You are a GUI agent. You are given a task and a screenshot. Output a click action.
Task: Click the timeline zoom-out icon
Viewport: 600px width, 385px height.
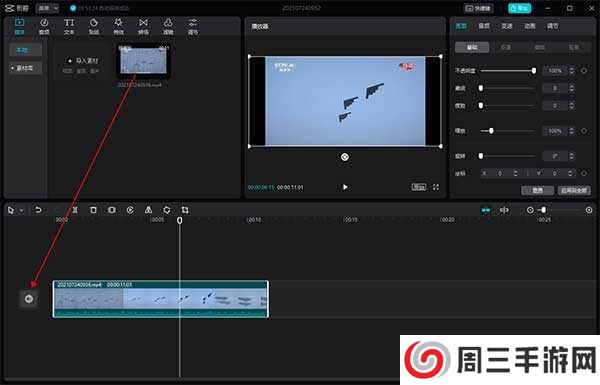coord(530,210)
